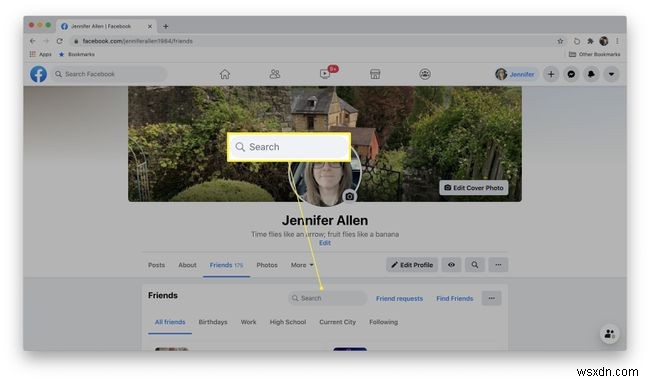
Task: Select the High School filter tab
Action: point(288,322)
